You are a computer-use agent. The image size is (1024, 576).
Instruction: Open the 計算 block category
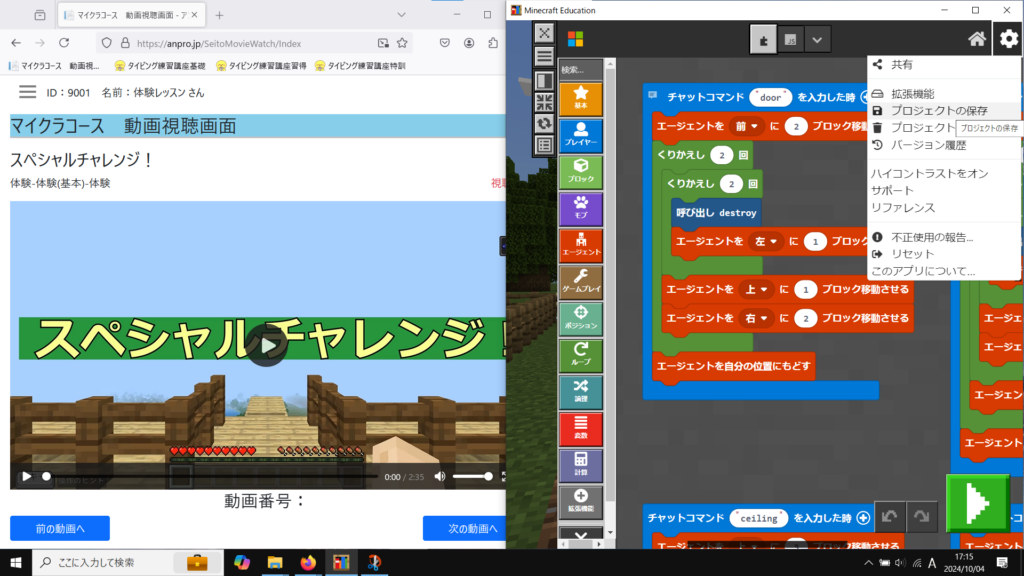(x=581, y=464)
